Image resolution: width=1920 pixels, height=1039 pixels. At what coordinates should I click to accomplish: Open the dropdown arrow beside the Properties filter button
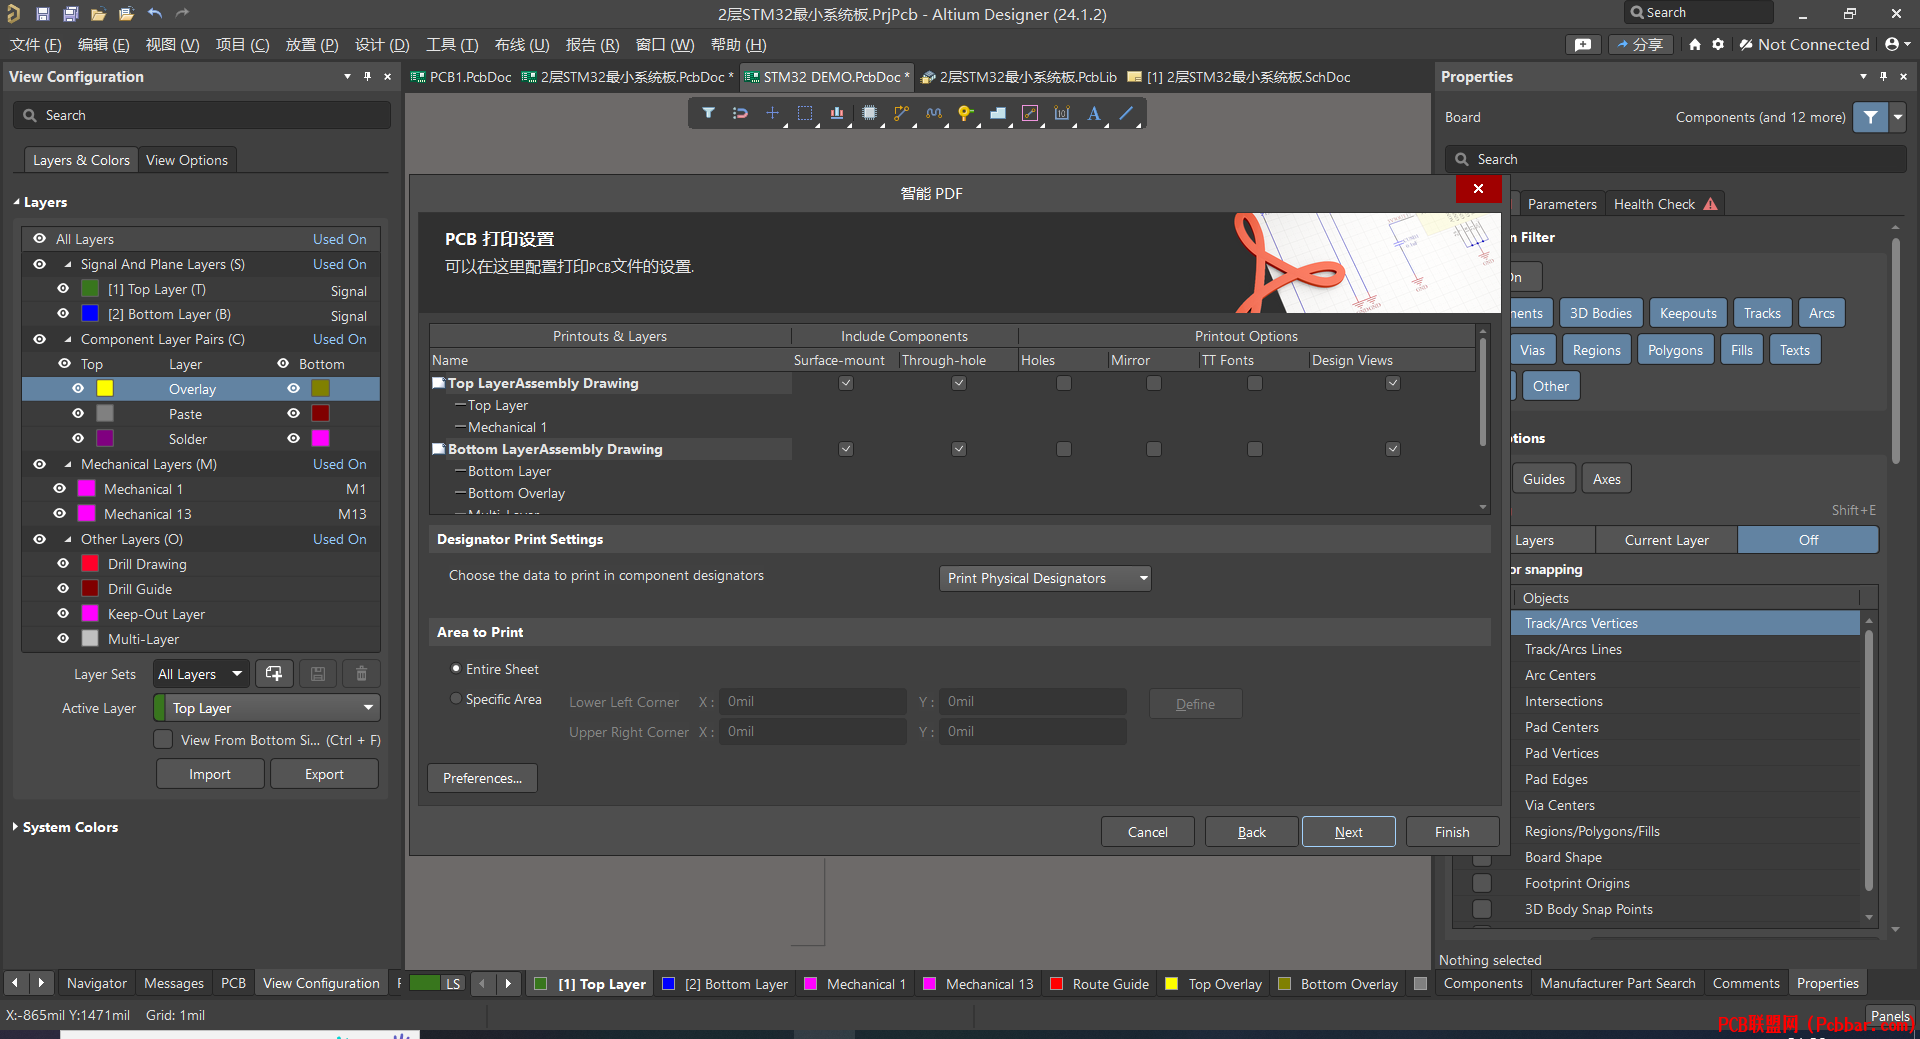[x=1898, y=117]
